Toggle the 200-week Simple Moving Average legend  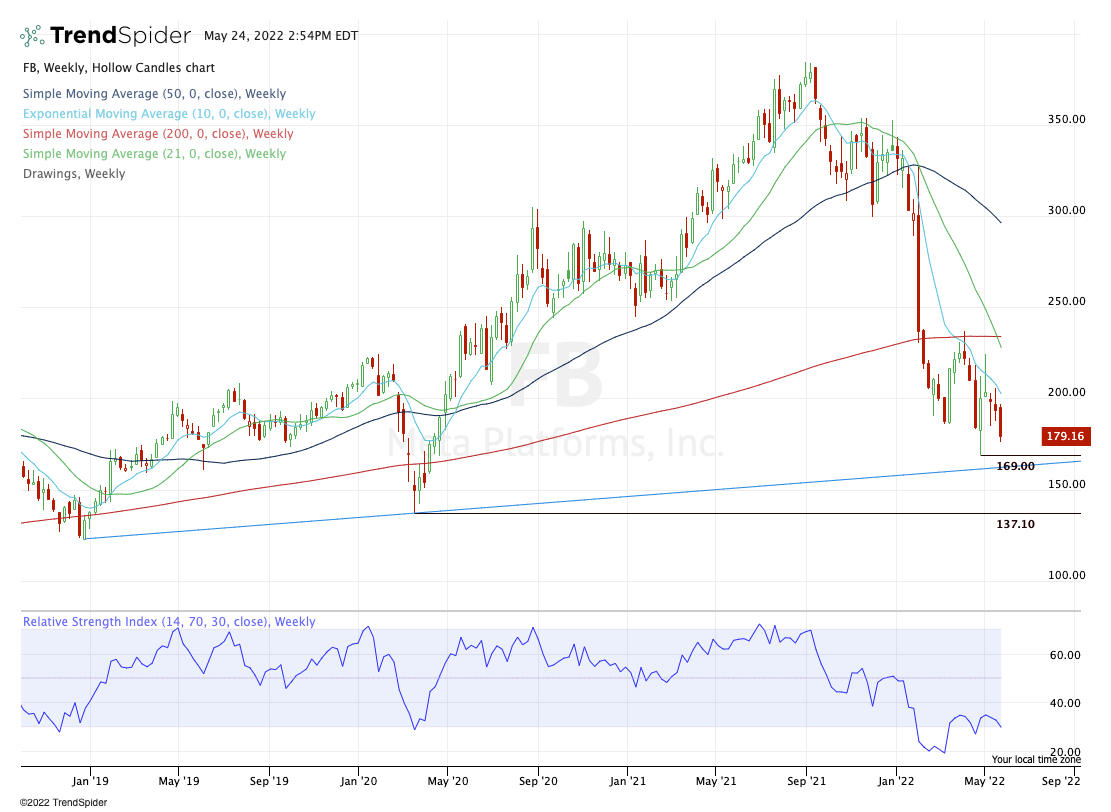tap(157, 134)
